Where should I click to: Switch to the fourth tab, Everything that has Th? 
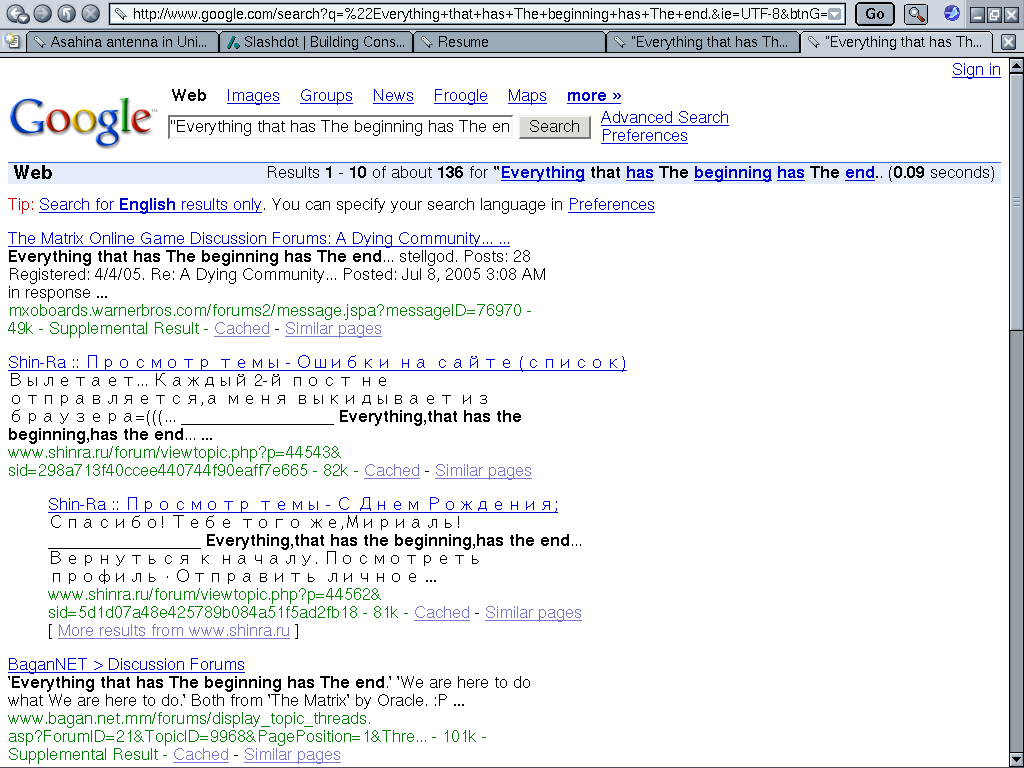(x=703, y=42)
